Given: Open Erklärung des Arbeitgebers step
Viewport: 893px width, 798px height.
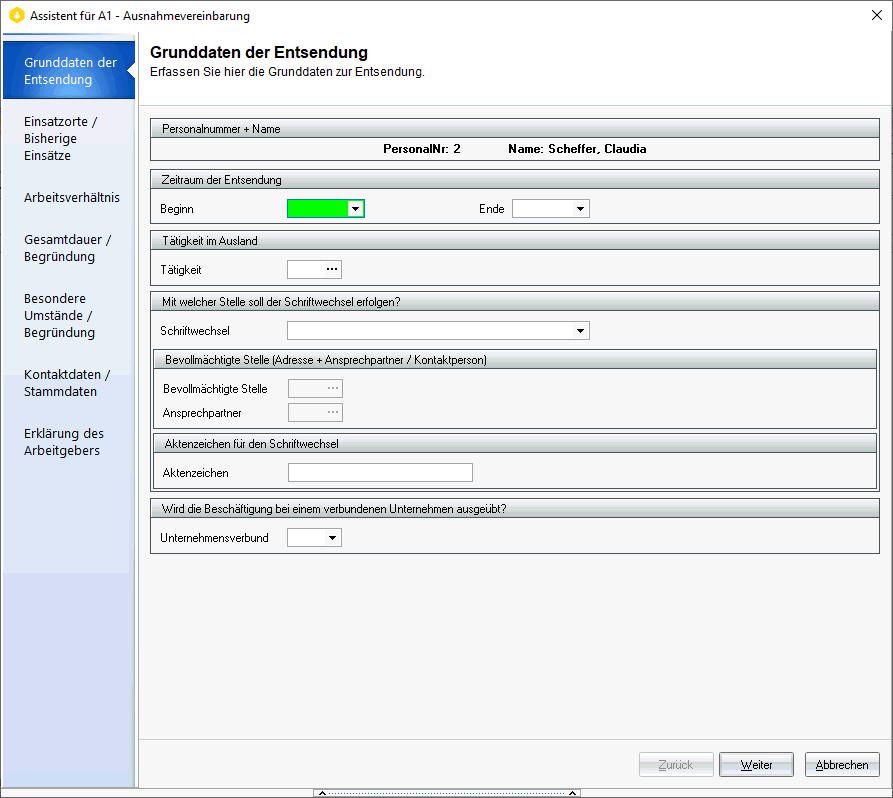Looking at the screenshot, I should pyautogui.click(x=64, y=442).
